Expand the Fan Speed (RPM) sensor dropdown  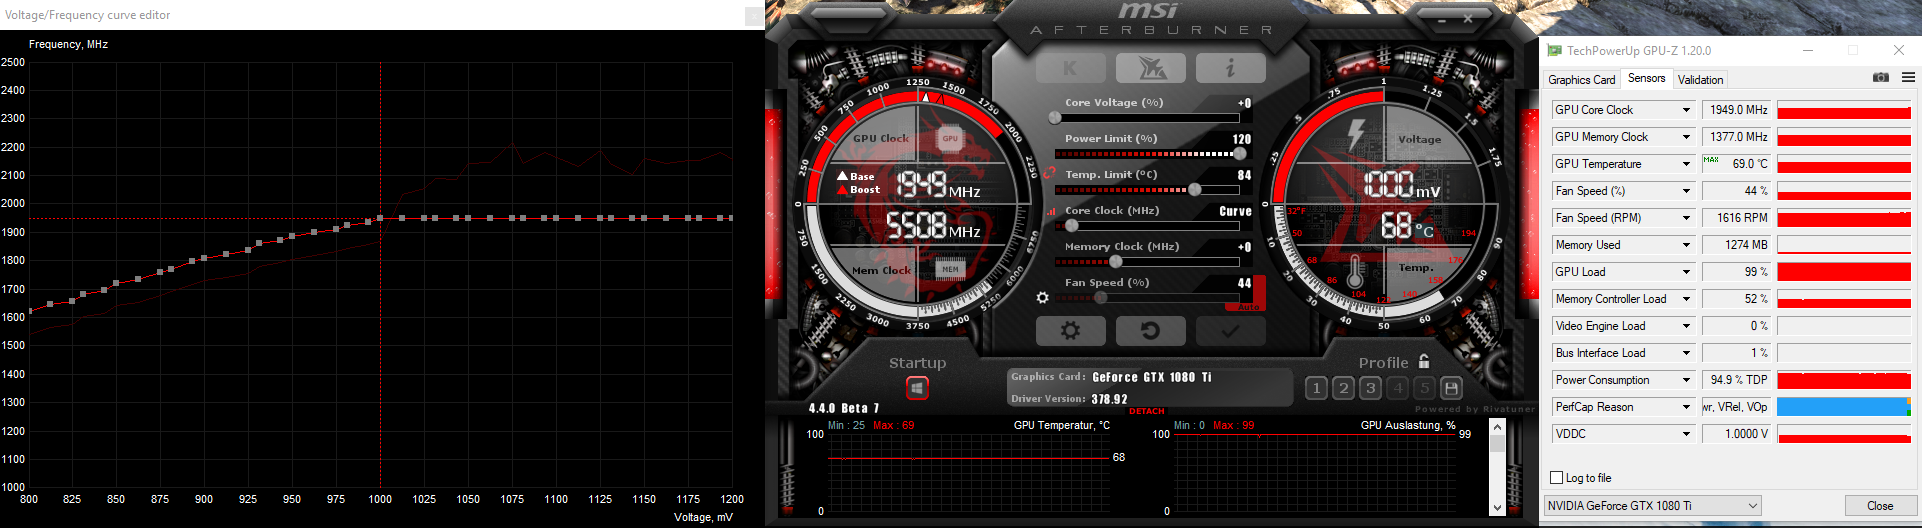[1686, 218]
